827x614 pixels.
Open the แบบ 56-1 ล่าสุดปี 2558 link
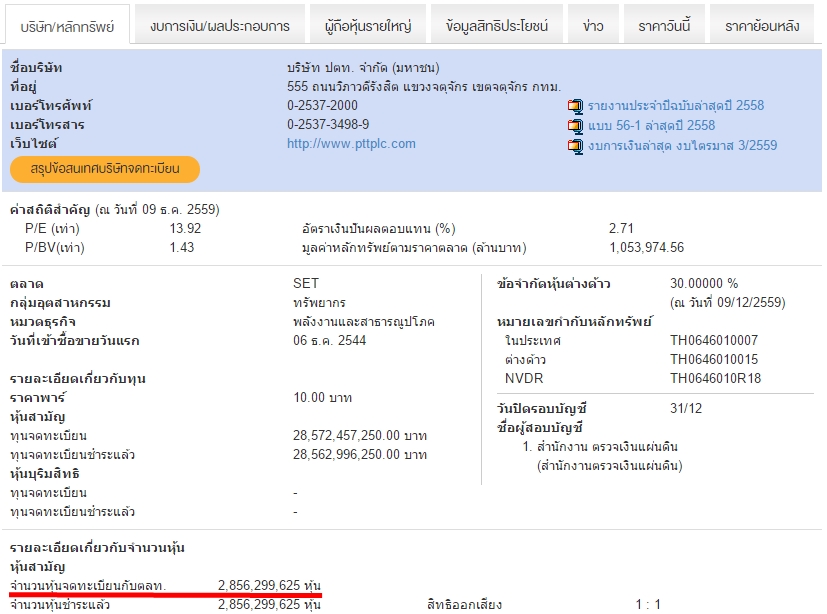[651, 126]
